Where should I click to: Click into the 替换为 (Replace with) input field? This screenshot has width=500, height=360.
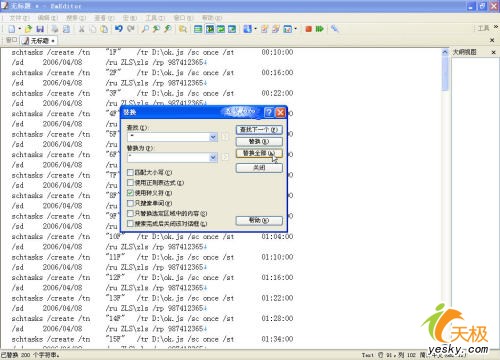(168, 157)
